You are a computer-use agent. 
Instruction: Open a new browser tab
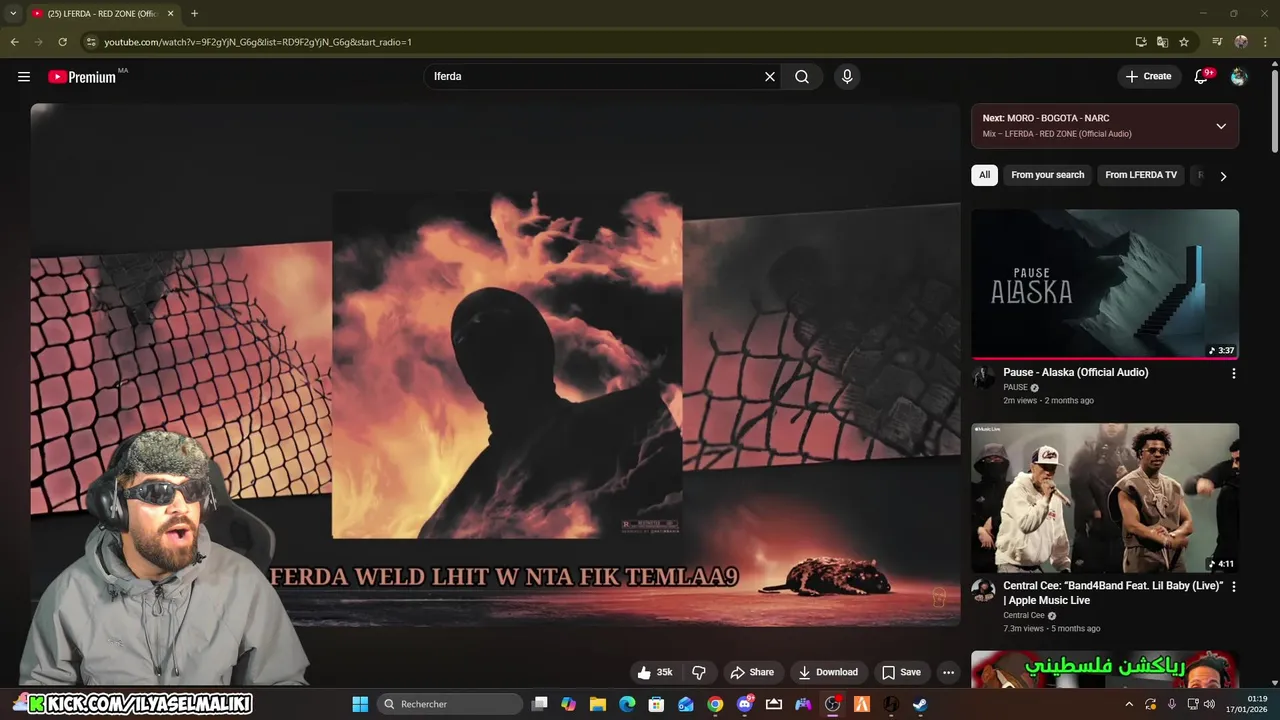click(x=194, y=14)
